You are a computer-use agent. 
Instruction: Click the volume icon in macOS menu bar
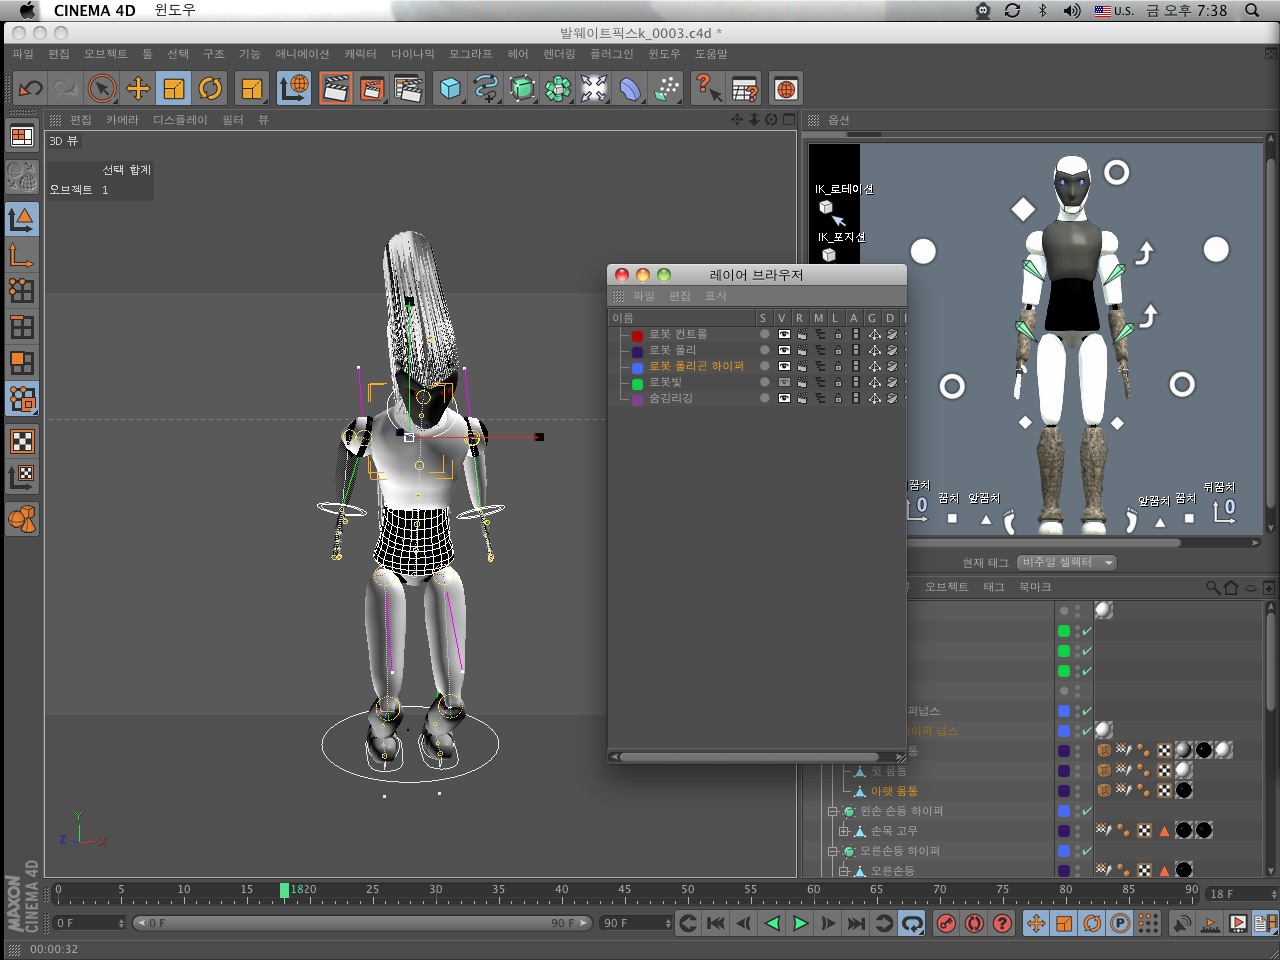click(x=1071, y=10)
